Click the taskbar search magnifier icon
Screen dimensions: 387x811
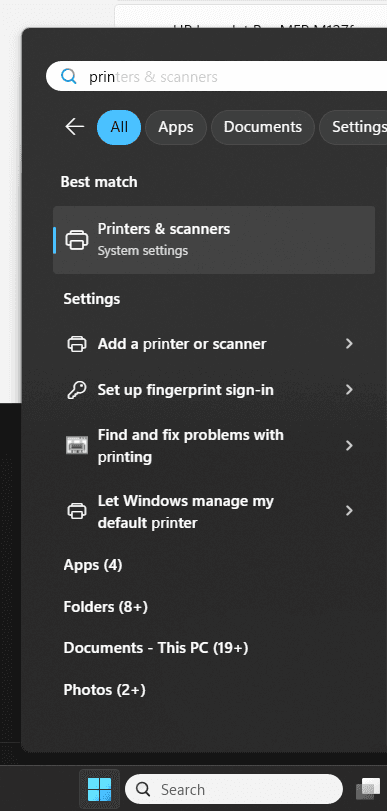coord(143,789)
